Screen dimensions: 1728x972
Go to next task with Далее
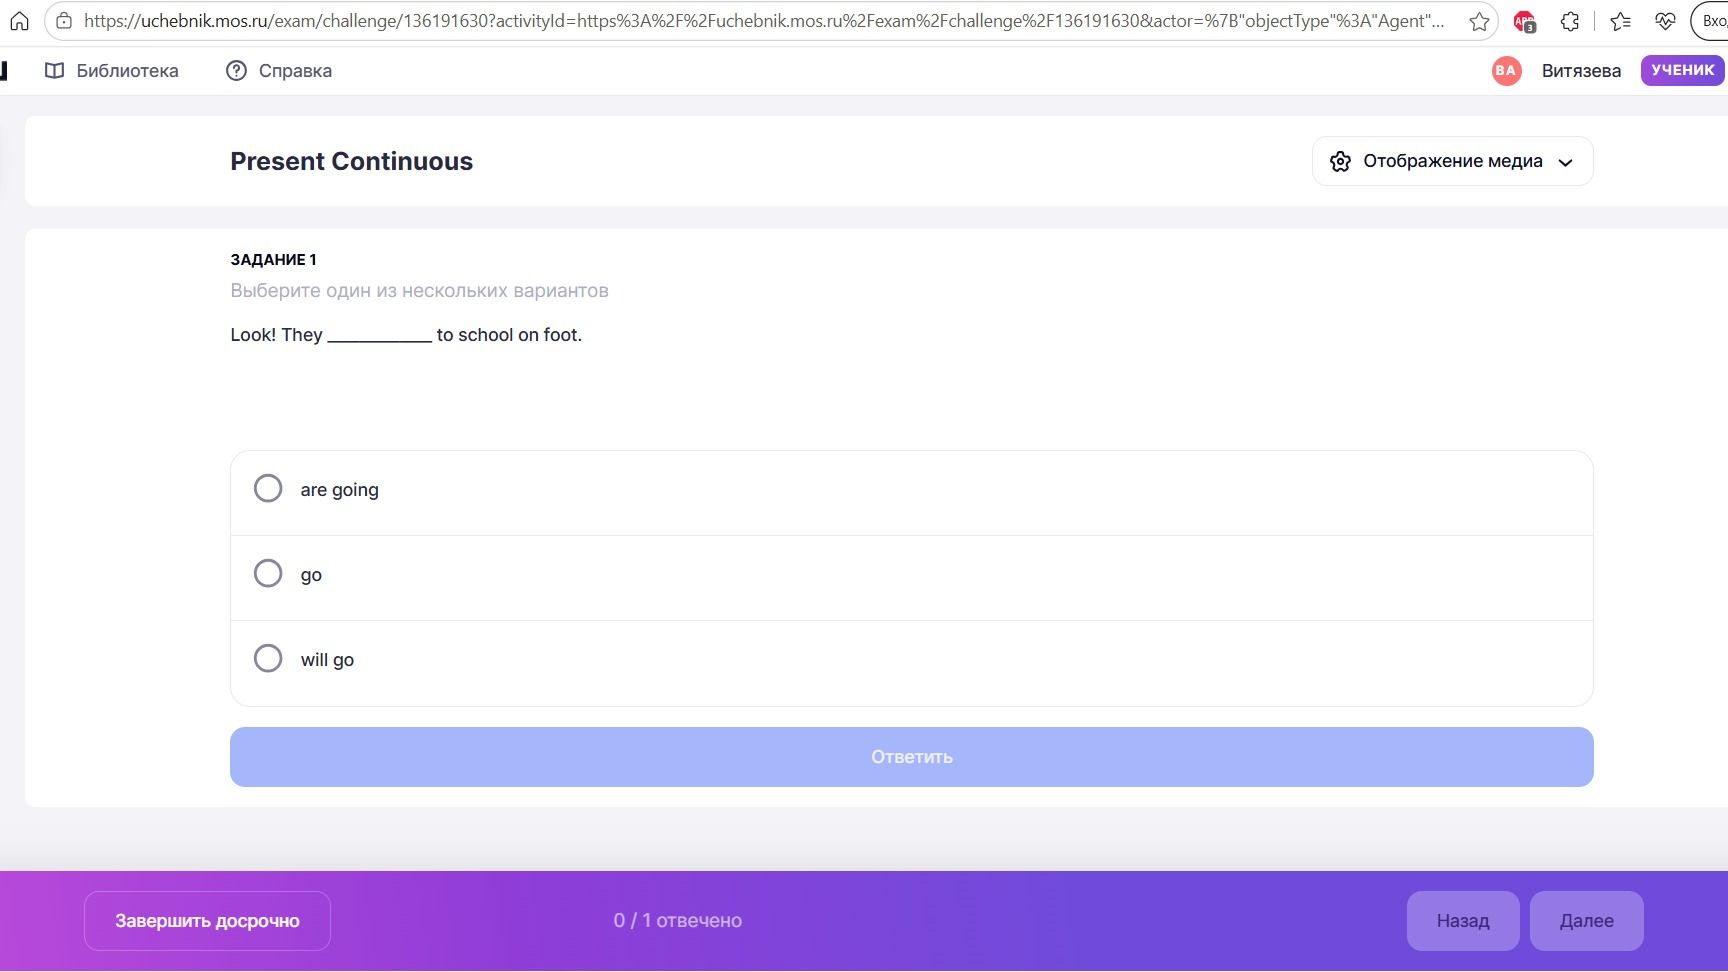pyautogui.click(x=1586, y=921)
